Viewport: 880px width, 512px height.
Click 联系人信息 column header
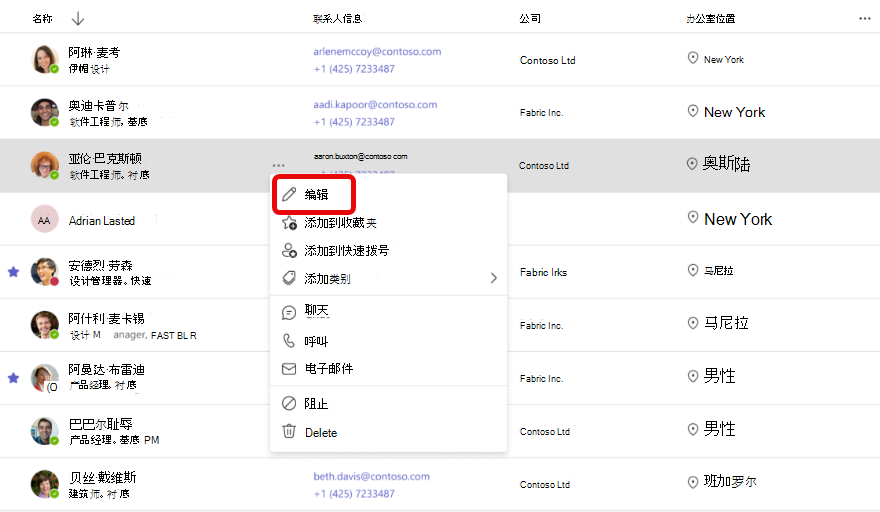[x=337, y=19]
